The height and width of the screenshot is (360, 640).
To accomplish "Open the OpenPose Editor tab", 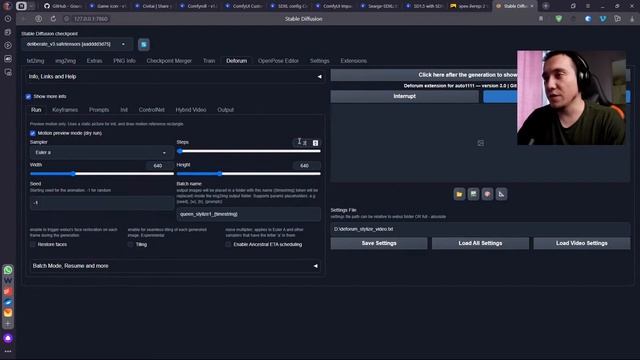I will (278, 61).
